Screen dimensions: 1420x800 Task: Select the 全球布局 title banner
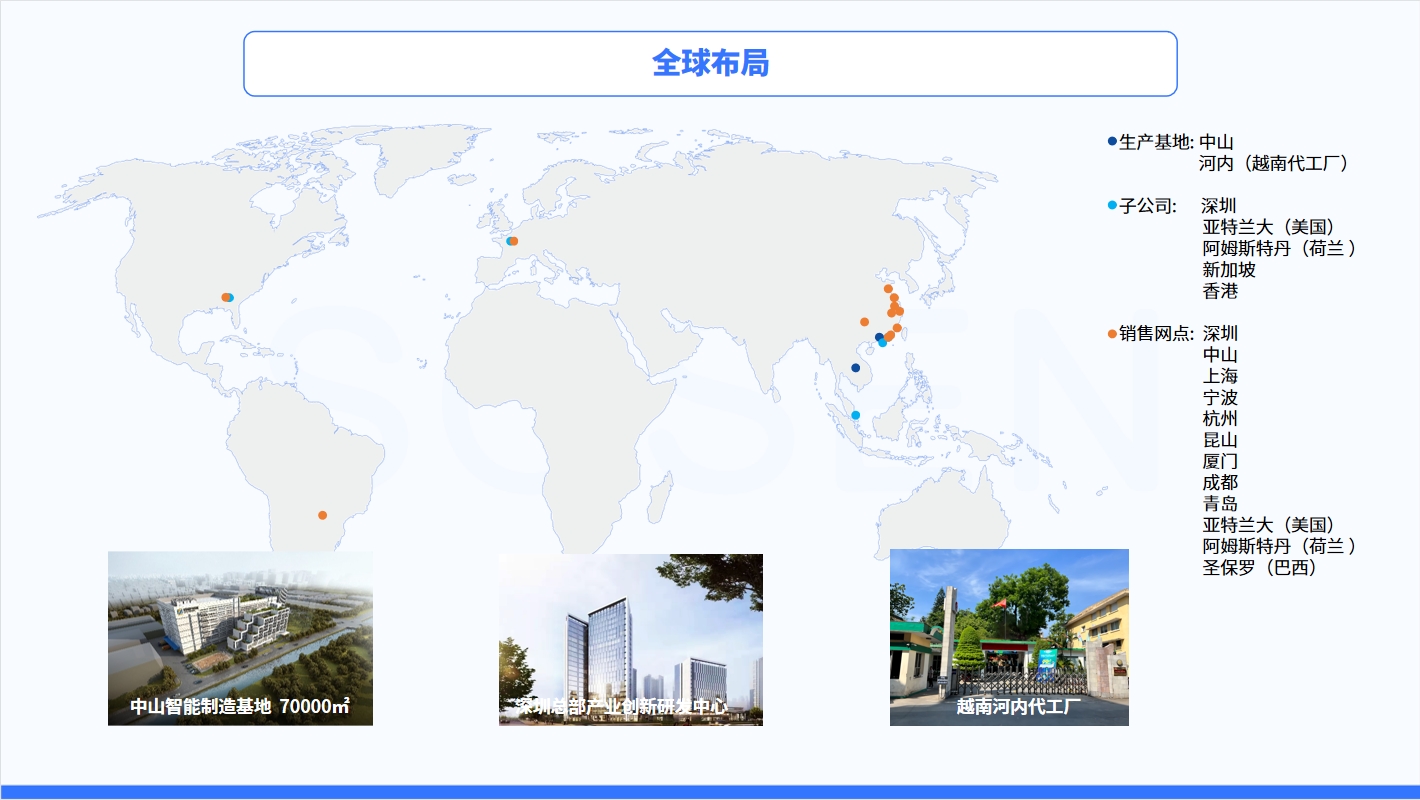[x=710, y=63]
